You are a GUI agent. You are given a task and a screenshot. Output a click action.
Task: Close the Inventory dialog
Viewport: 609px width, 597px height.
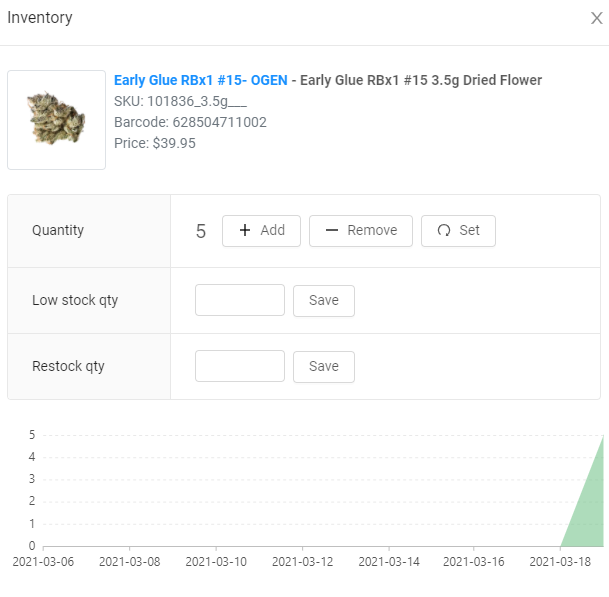[x=596, y=18]
